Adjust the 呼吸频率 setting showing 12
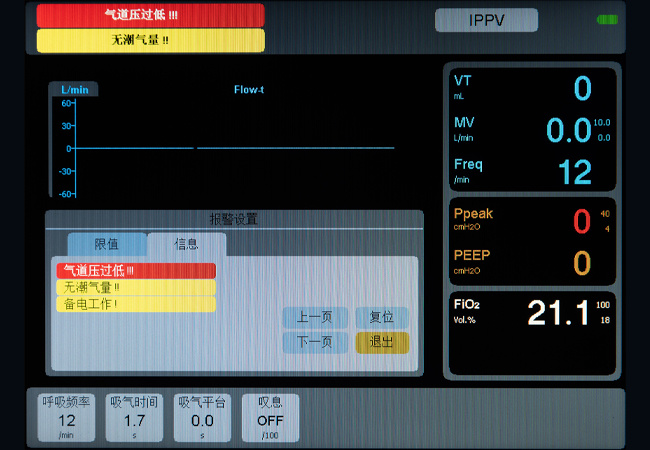The image size is (650, 450). point(67,417)
